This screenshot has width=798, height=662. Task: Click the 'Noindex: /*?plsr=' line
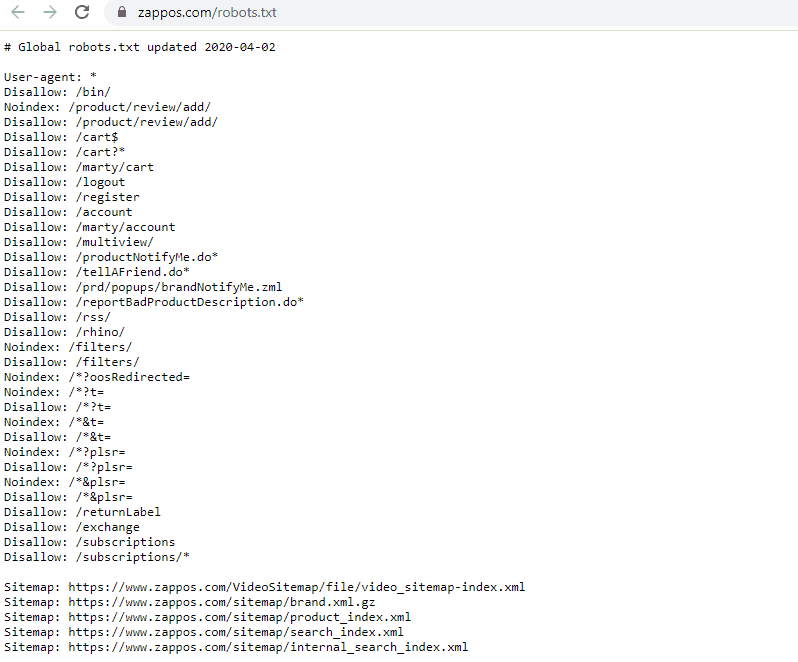click(65, 452)
